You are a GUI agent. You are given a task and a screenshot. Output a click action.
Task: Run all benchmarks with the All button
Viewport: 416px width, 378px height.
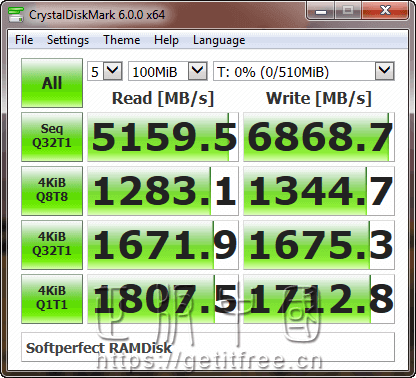(x=52, y=83)
